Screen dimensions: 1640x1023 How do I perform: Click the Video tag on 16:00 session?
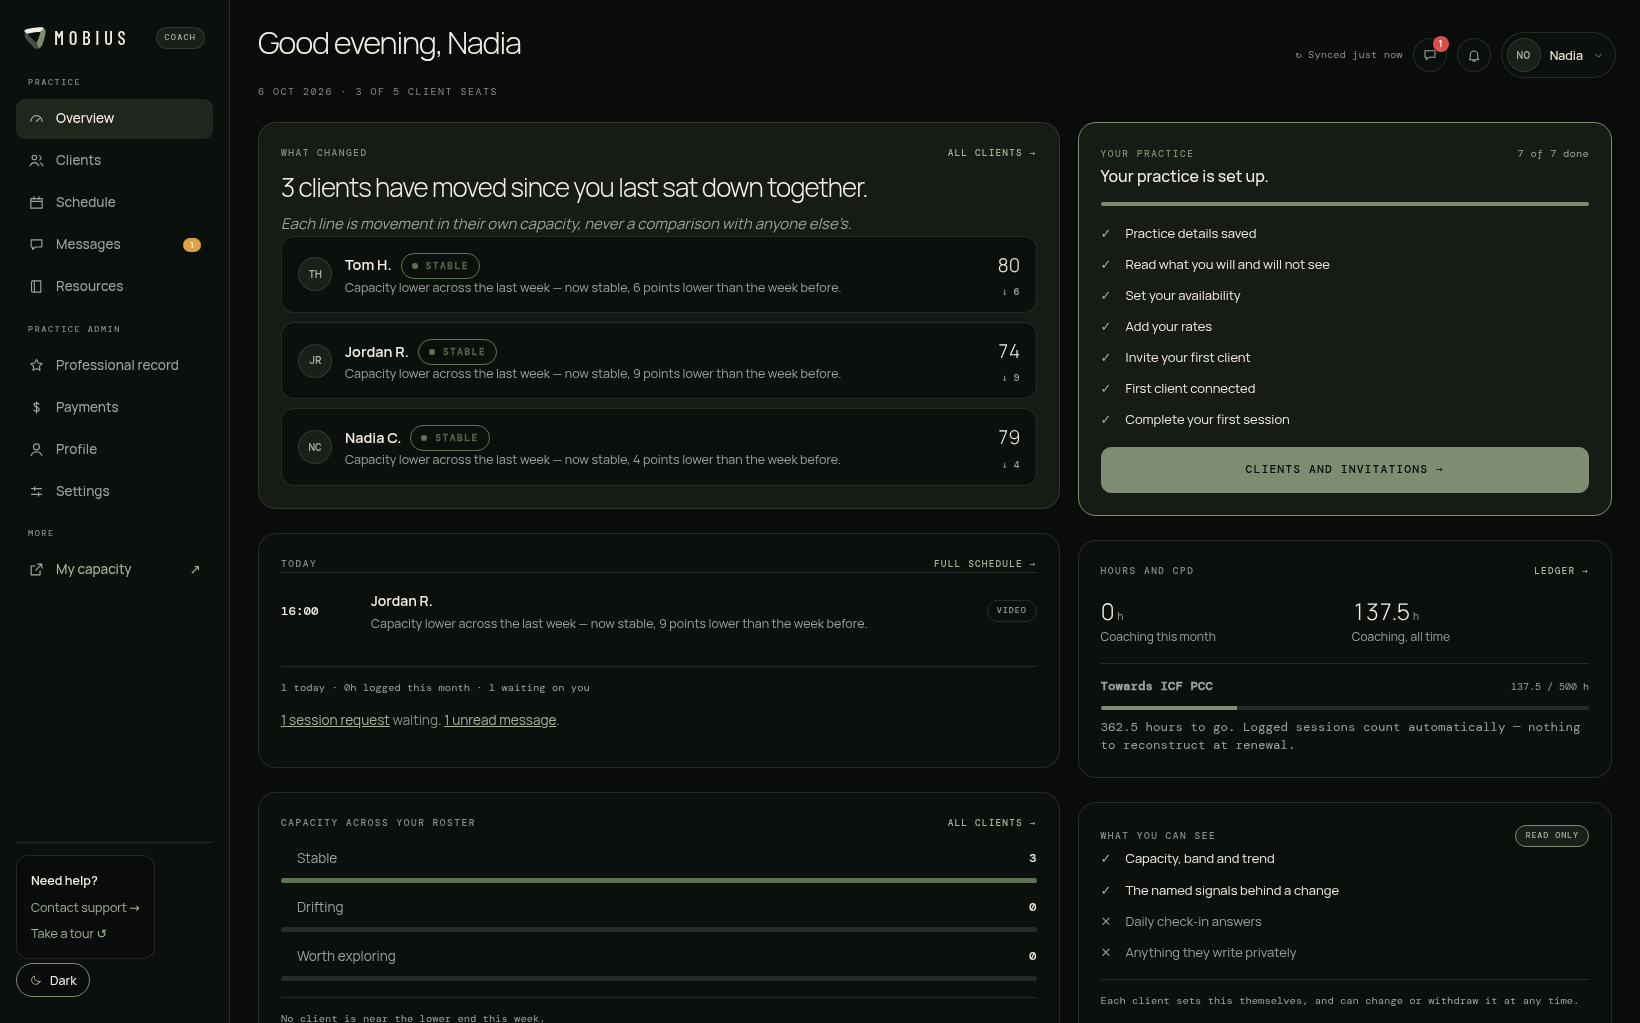(x=1011, y=611)
